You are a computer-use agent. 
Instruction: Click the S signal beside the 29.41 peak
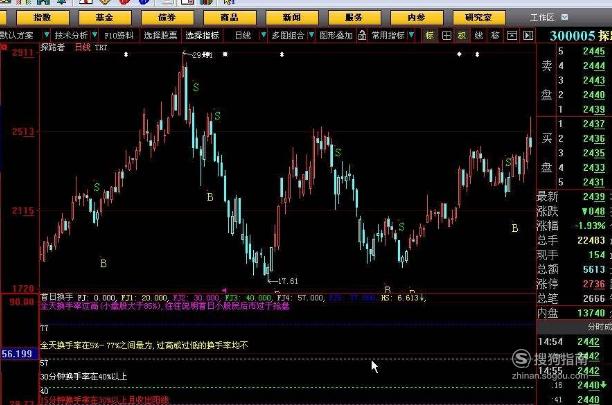point(196,87)
